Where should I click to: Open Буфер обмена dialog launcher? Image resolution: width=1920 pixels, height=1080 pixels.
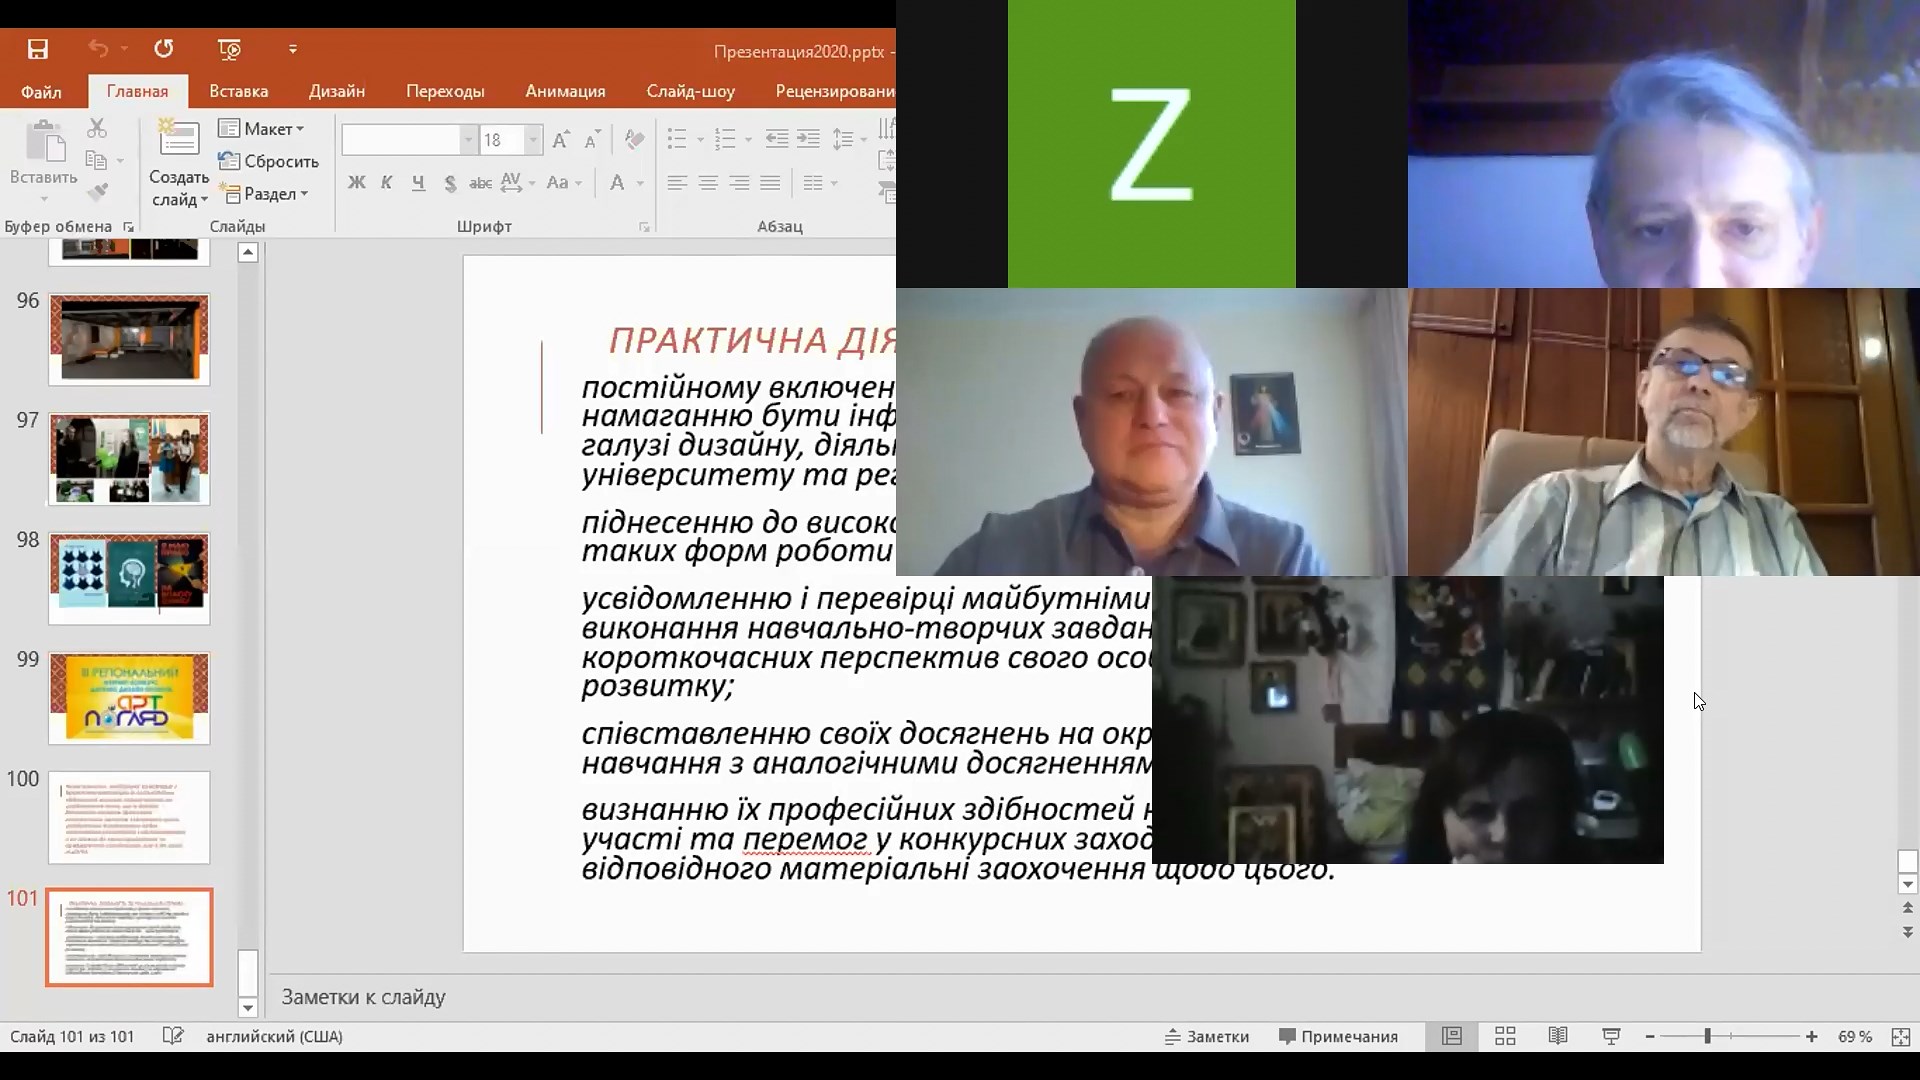128,227
